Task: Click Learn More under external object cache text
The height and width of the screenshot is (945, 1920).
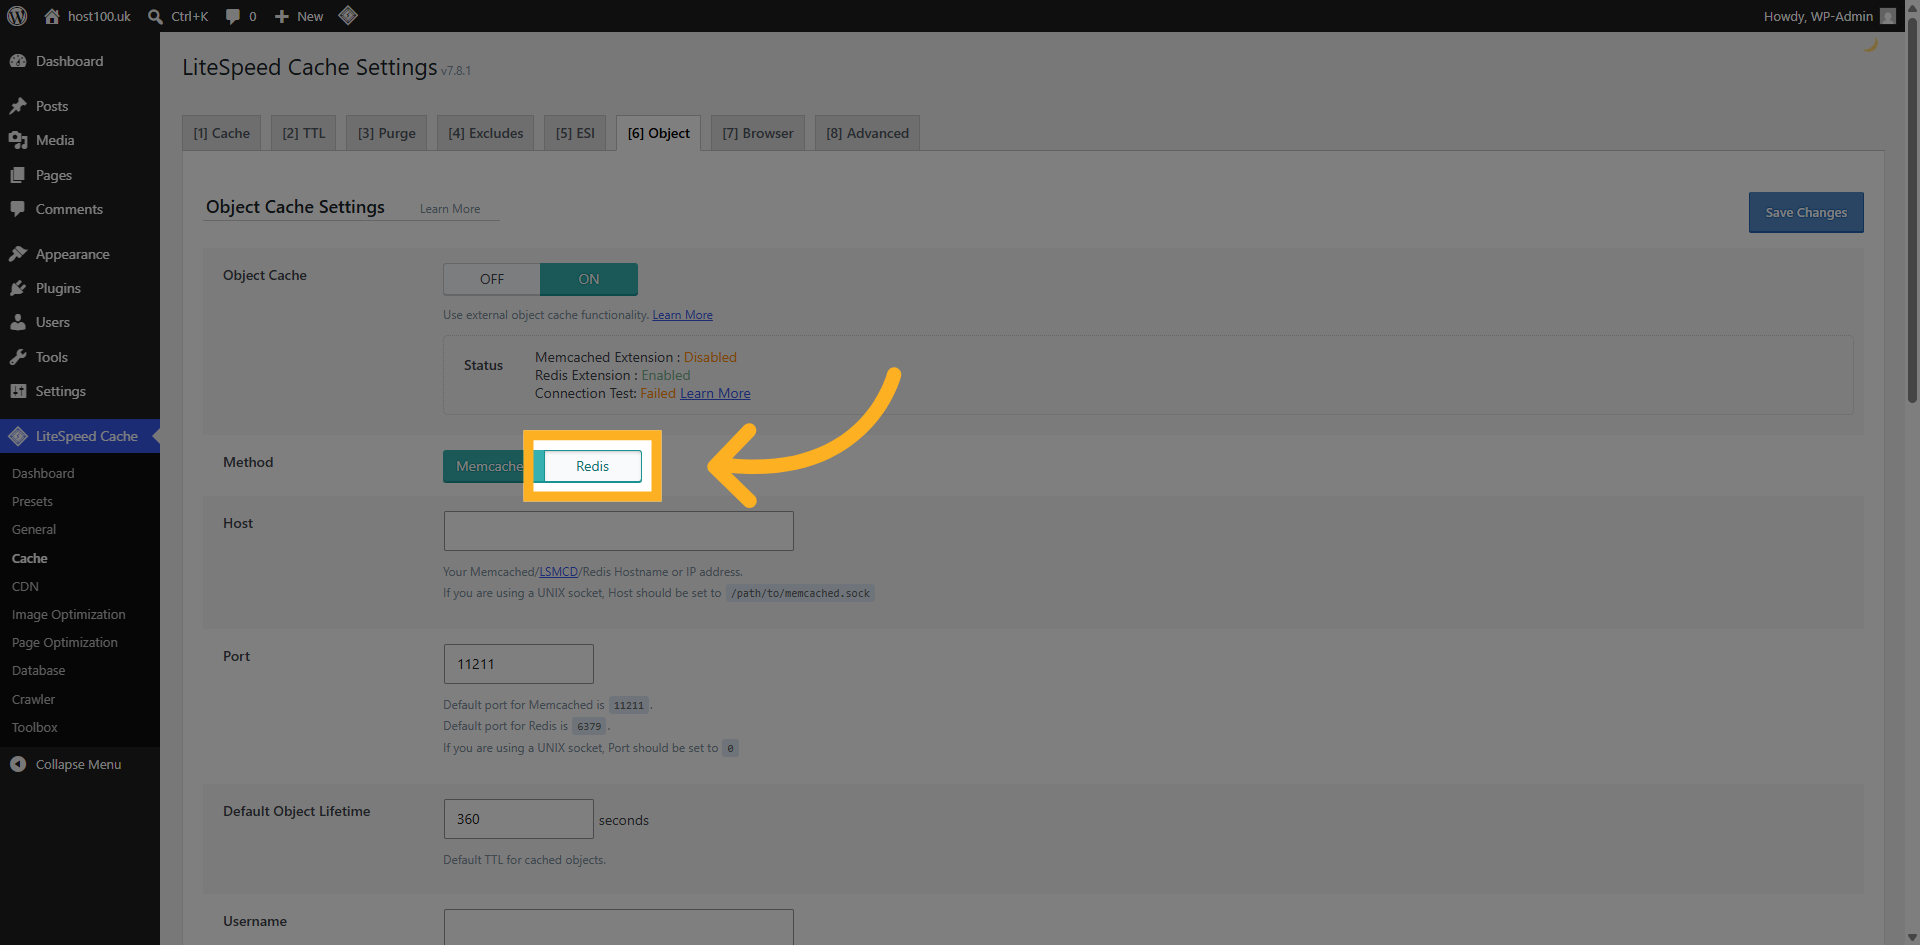Action: (683, 315)
